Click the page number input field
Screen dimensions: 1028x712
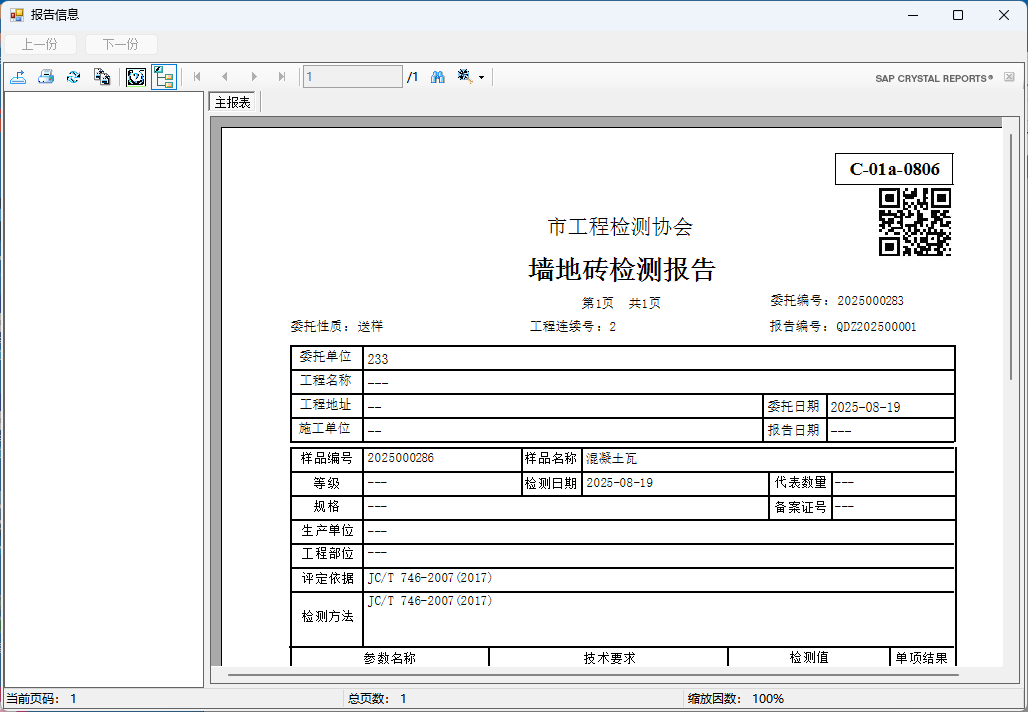[x=352, y=77]
